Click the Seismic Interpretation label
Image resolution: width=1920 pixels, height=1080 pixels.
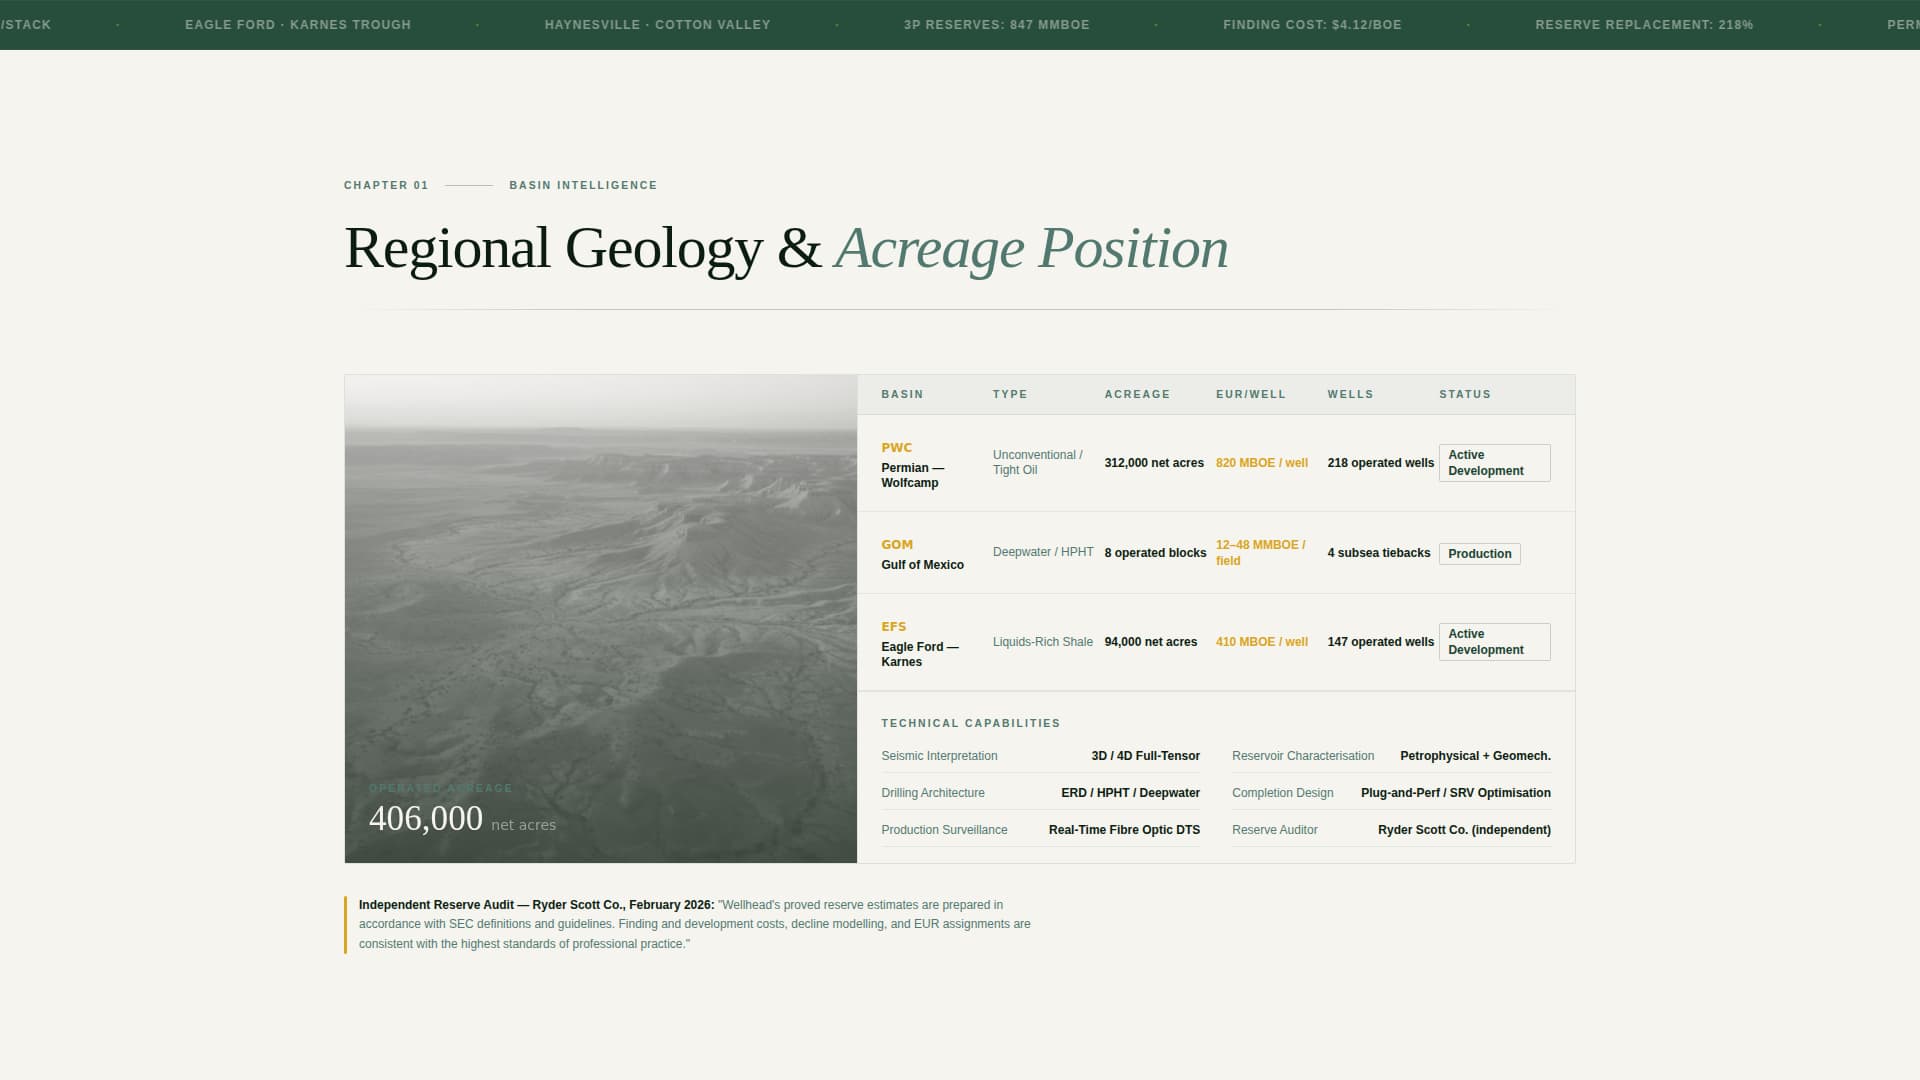[x=939, y=756]
